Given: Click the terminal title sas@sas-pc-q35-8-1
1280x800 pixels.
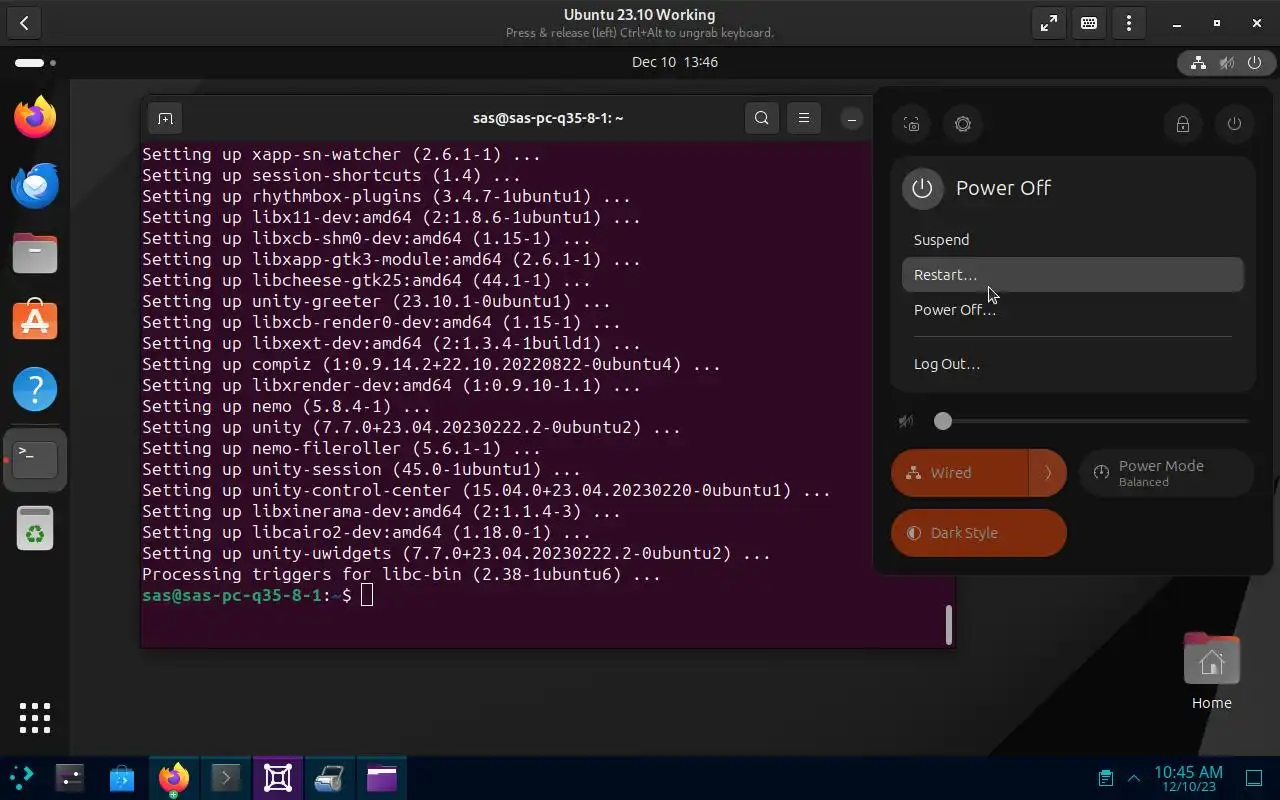Looking at the screenshot, I should point(548,118).
